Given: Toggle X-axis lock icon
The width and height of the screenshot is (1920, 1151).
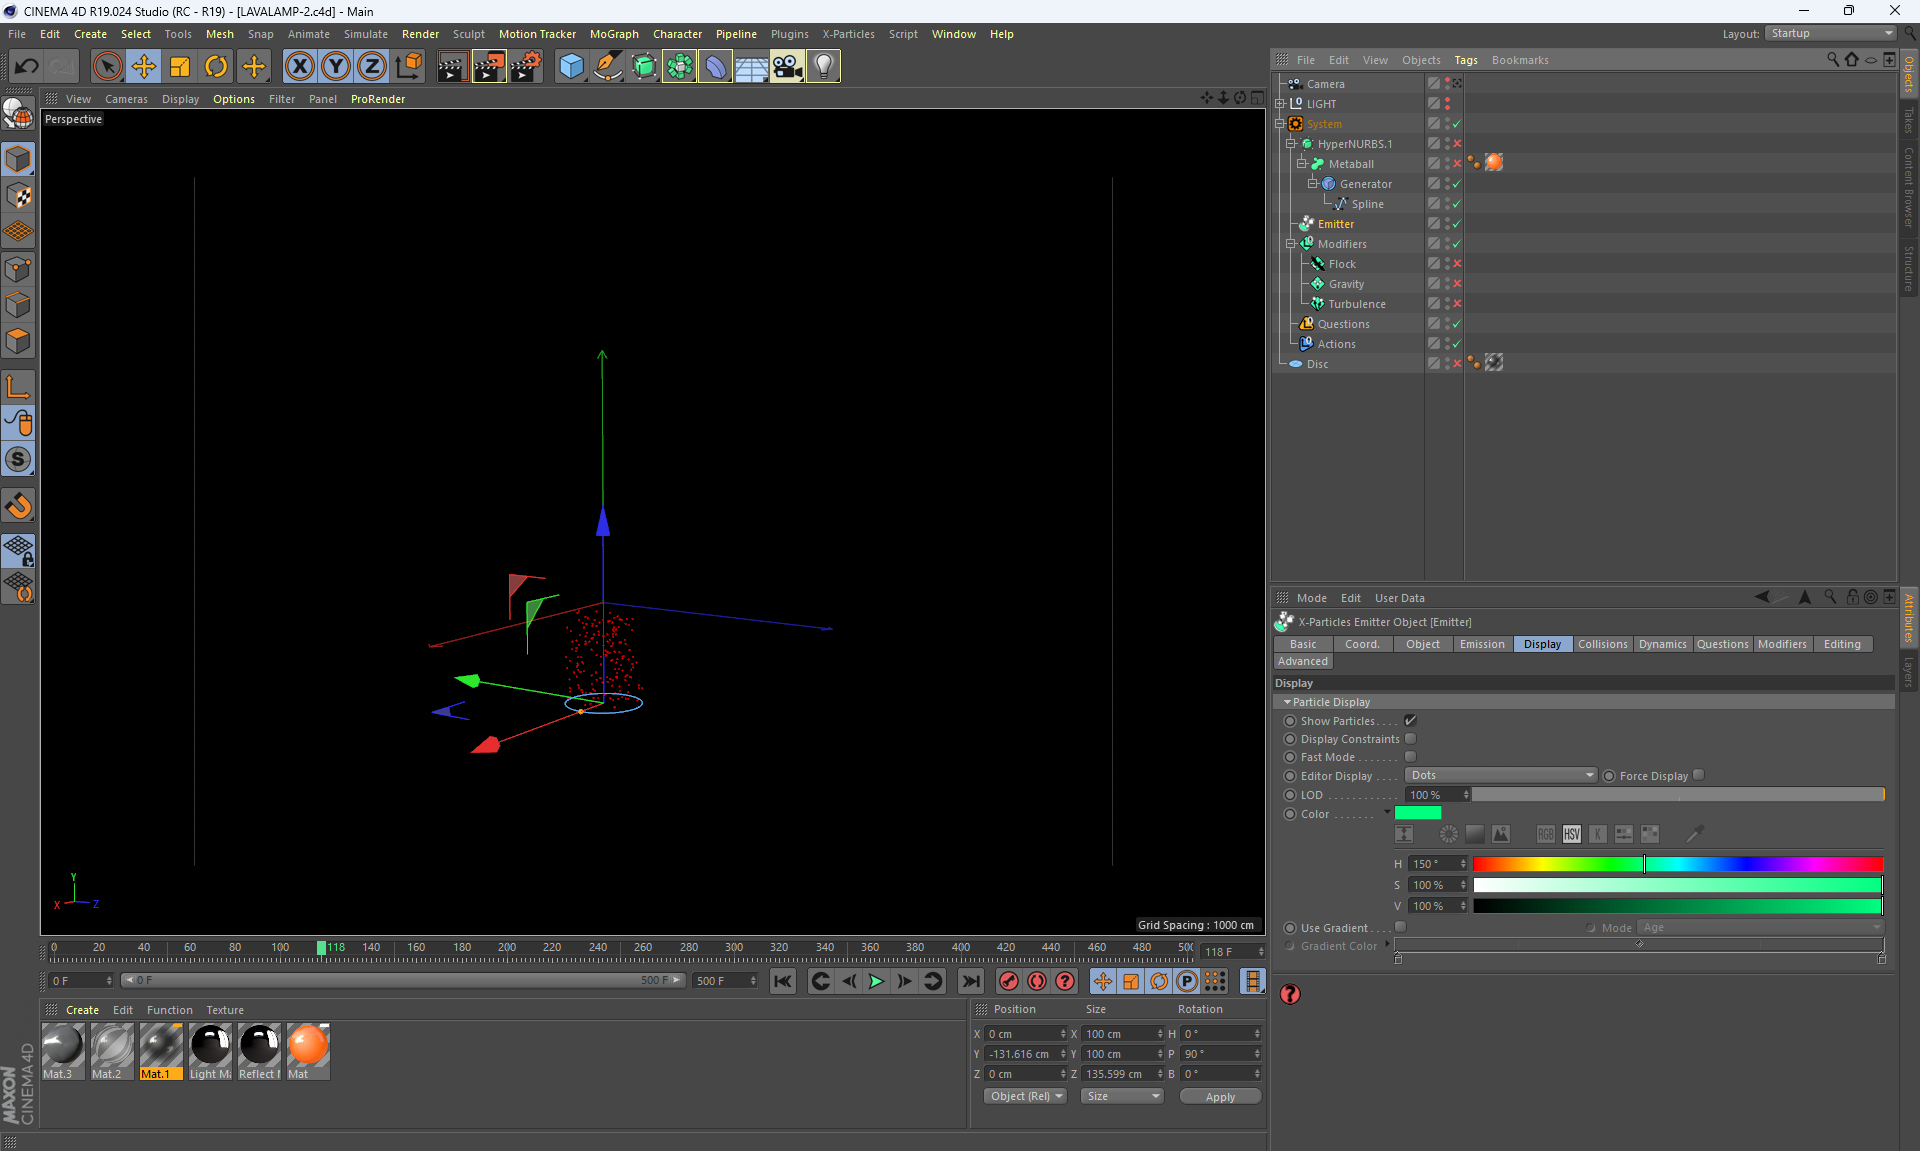Looking at the screenshot, I should coord(298,67).
